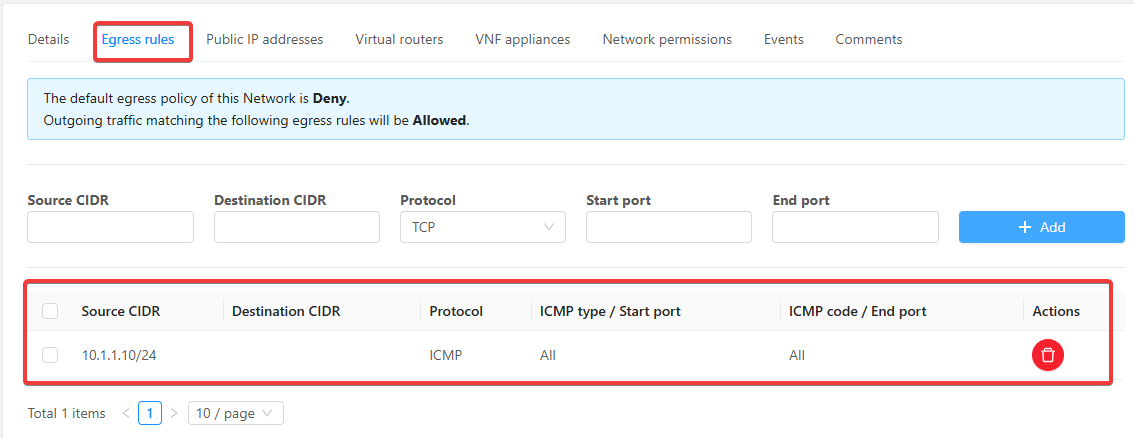Screen dimensions: 1134x438
Task: Go to next page arrow
Action: pyautogui.click(x=174, y=413)
